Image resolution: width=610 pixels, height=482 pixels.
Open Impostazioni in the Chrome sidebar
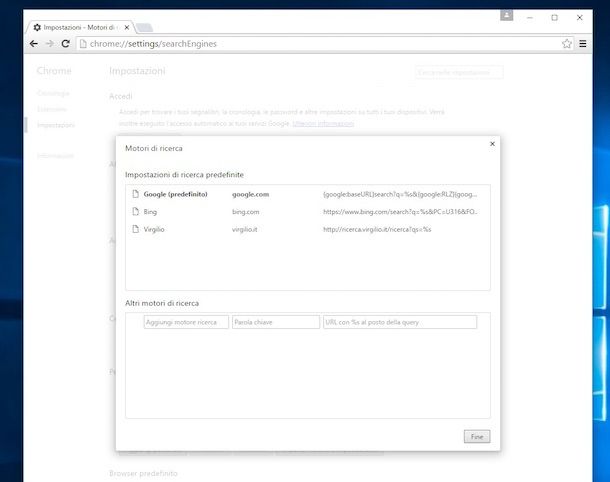56,125
